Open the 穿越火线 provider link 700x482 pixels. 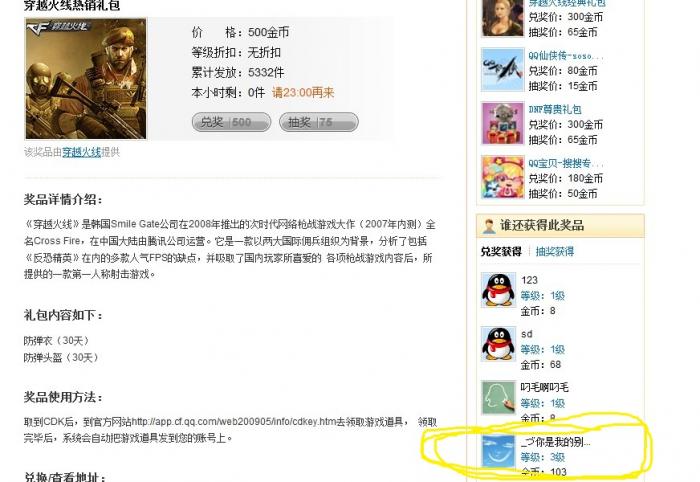point(82,152)
